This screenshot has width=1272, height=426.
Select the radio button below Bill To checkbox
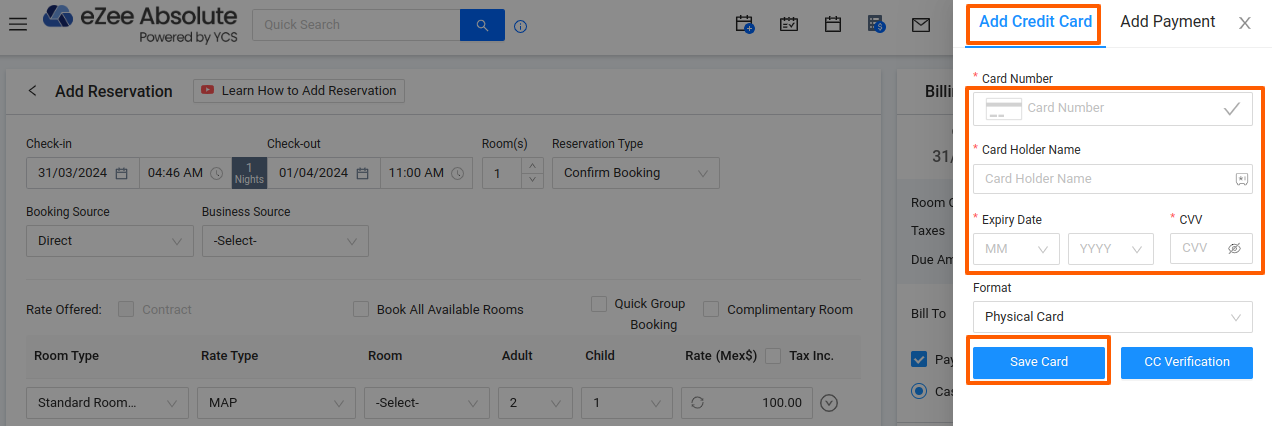(919, 391)
